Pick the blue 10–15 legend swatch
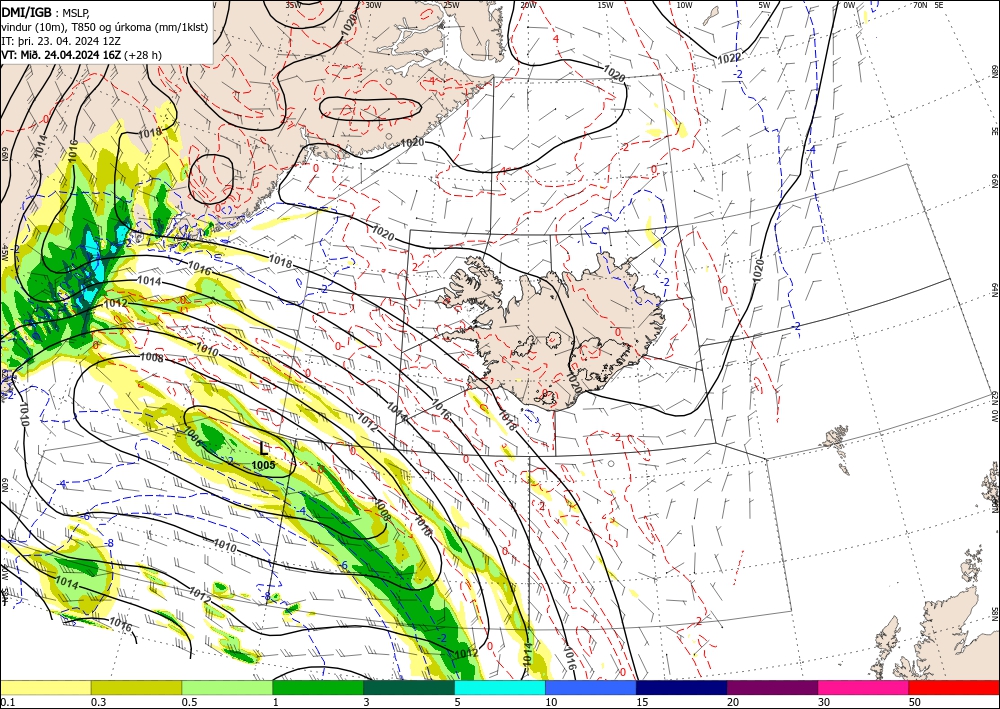Image resolution: width=1000 pixels, height=709 pixels. (x=591, y=687)
